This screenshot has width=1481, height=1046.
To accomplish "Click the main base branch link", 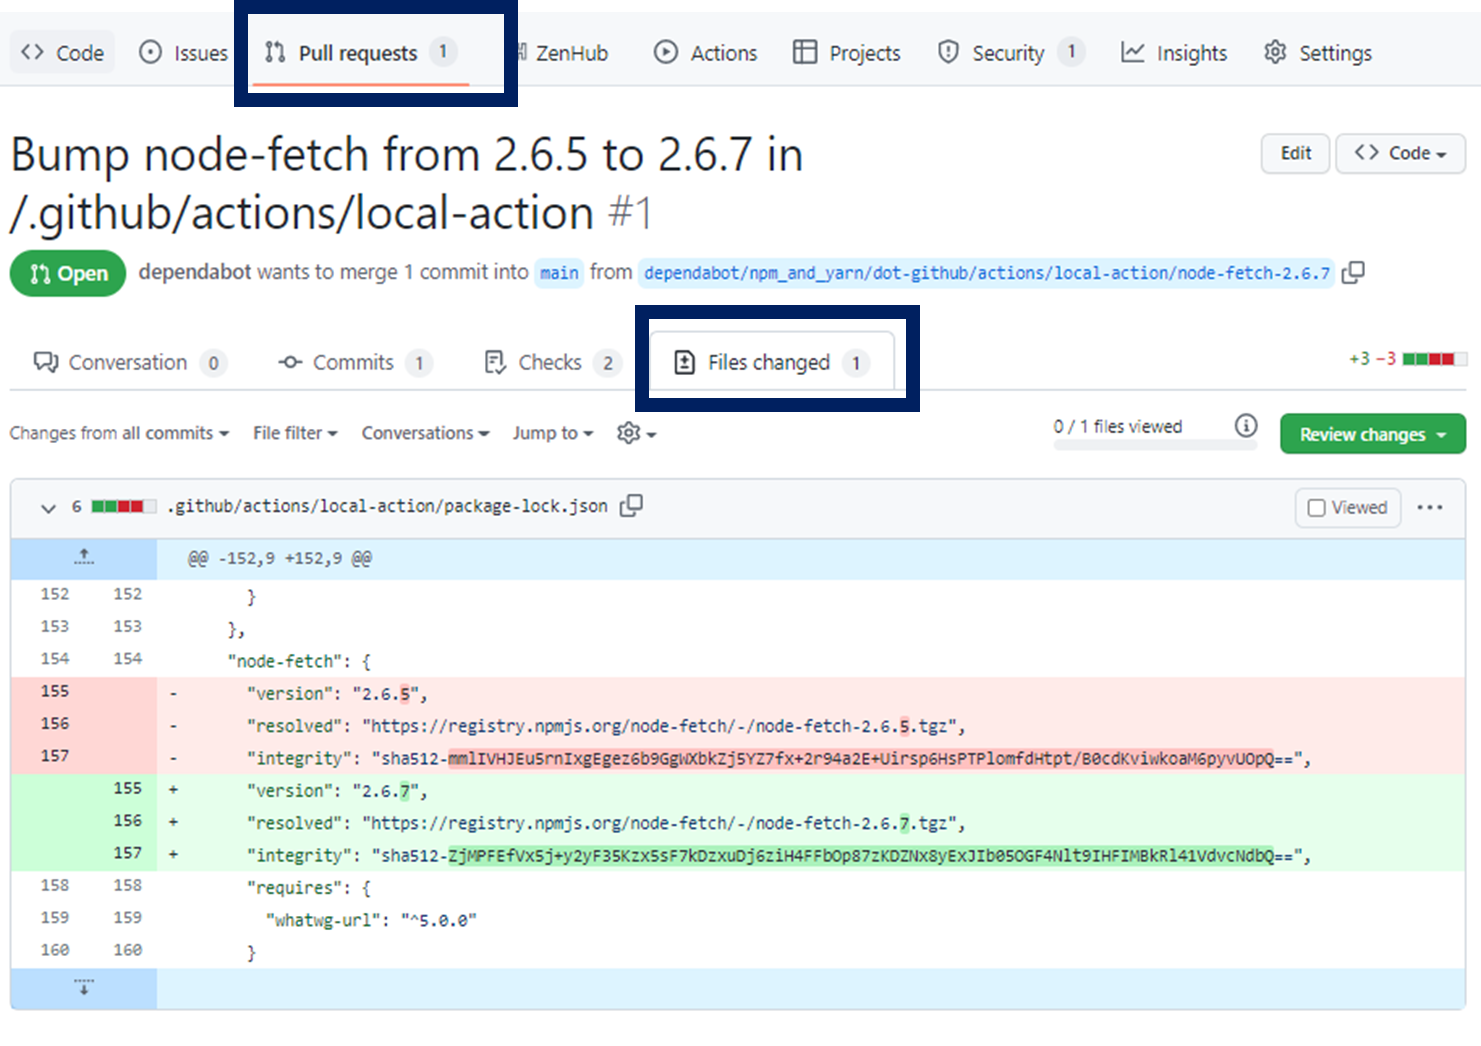I will [559, 273].
